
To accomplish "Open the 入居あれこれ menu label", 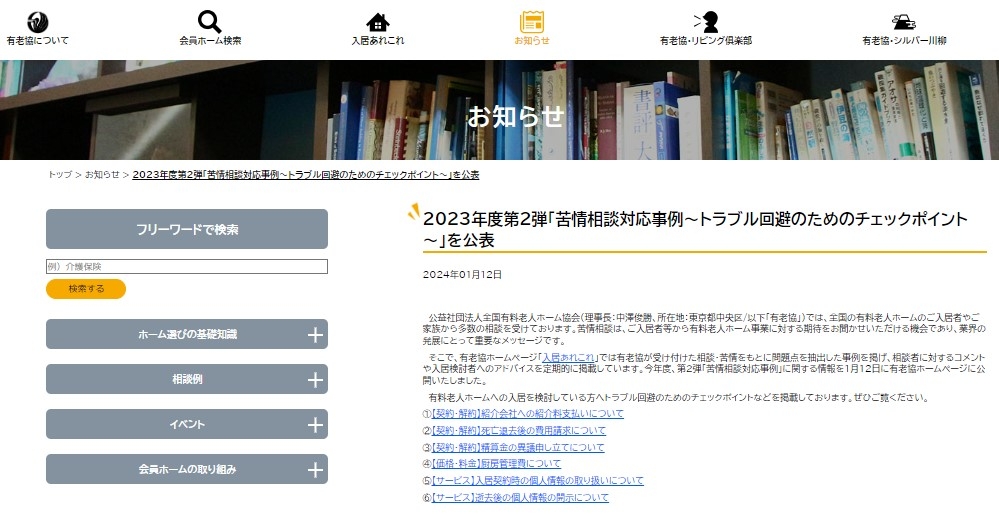I will pyautogui.click(x=378, y=41).
